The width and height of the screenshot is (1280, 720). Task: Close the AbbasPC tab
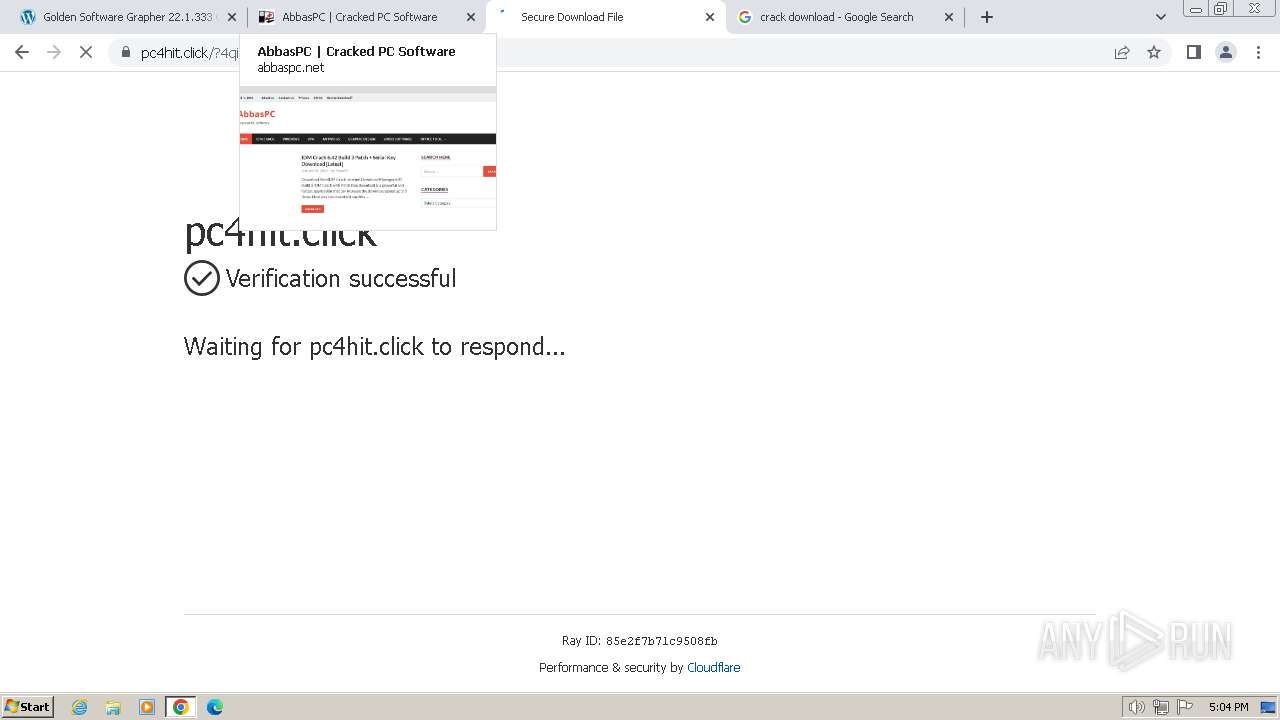471,17
